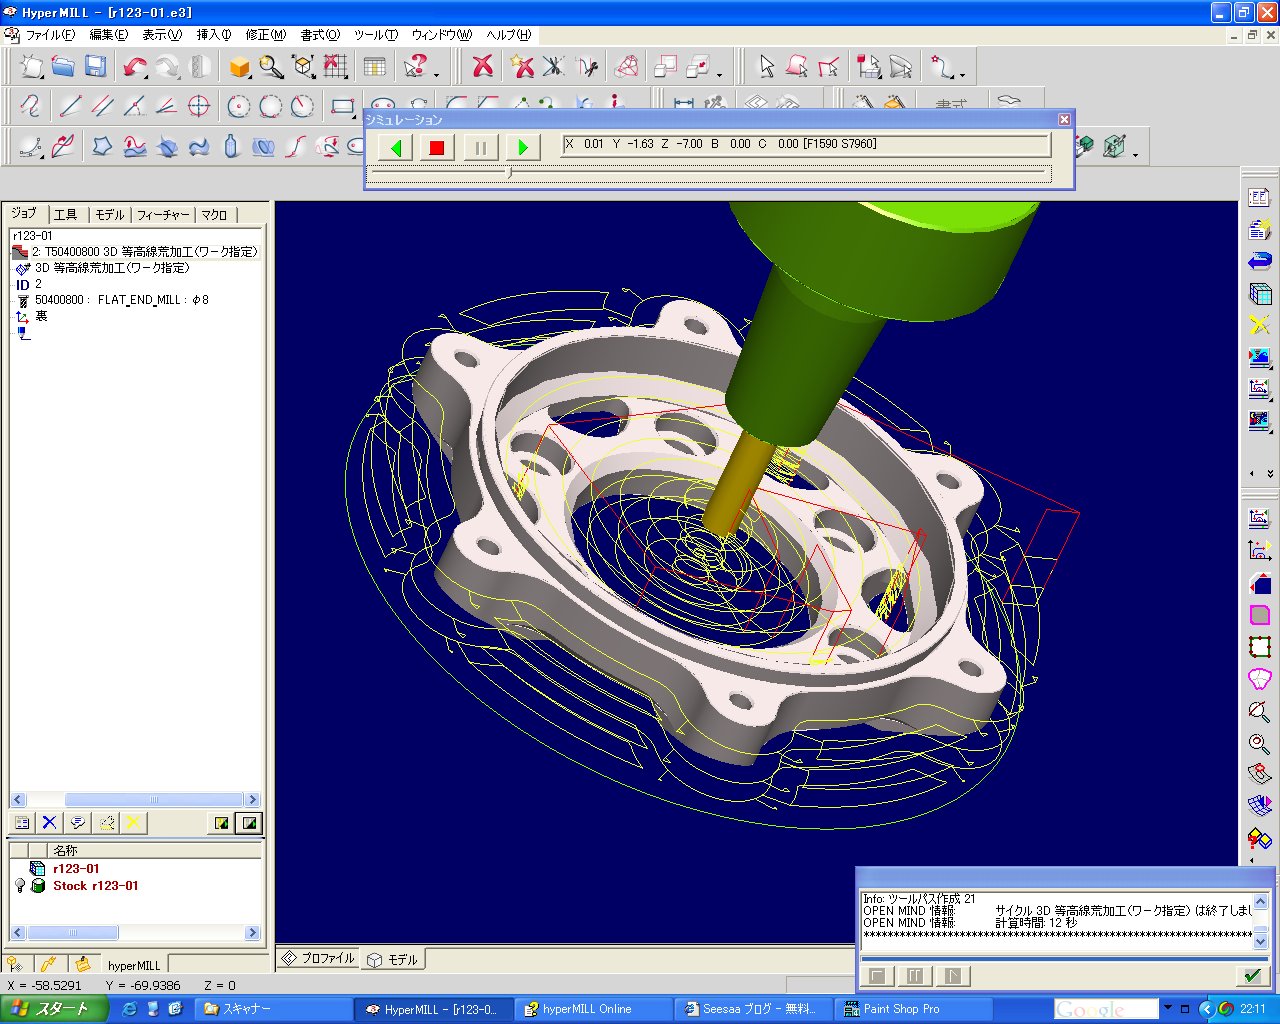The width and height of the screenshot is (1280, 1024).
Task: Click the green check confirm button in info window
Action: coord(1251,975)
